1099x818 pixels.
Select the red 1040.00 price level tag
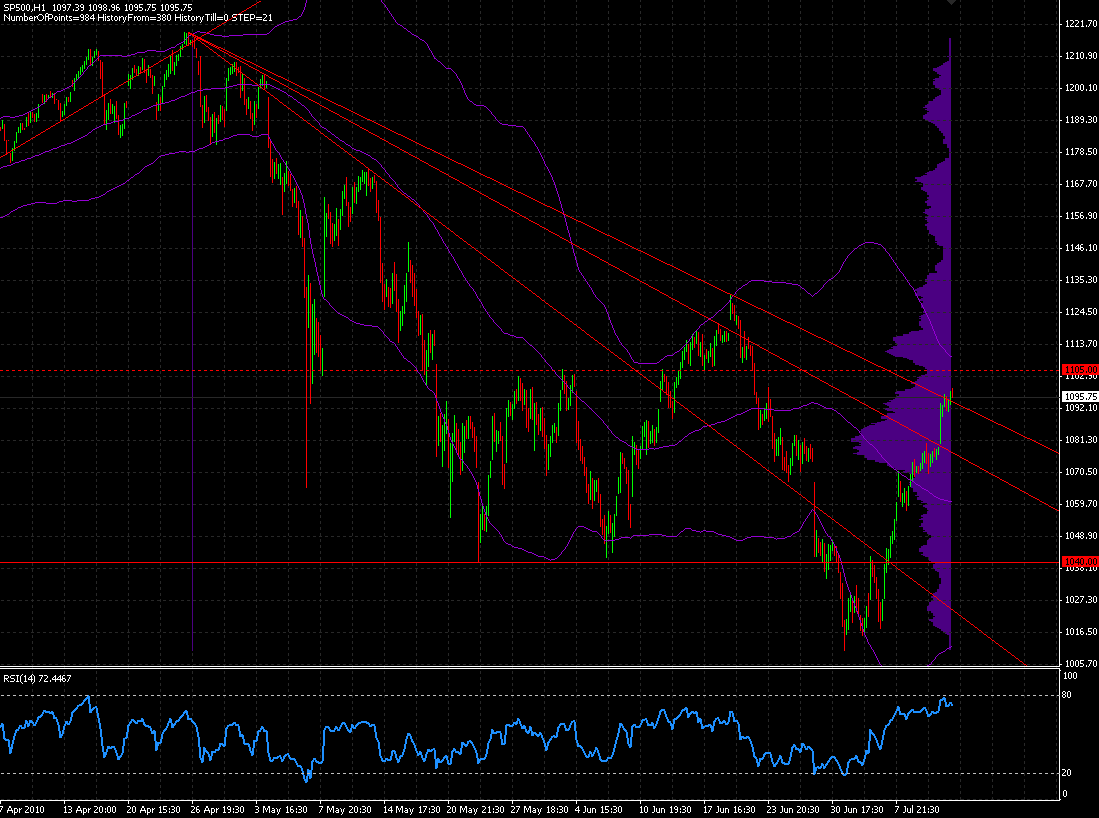pyautogui.click(x=1078, y=562)
